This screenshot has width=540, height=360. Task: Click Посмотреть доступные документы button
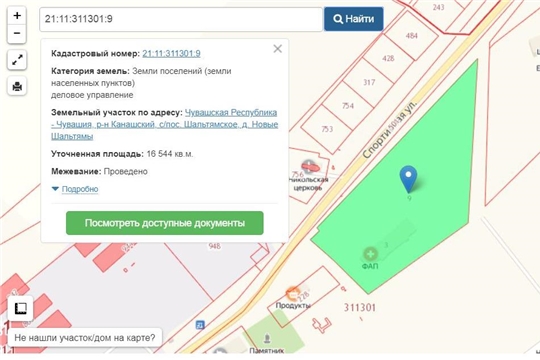point(165,223)
